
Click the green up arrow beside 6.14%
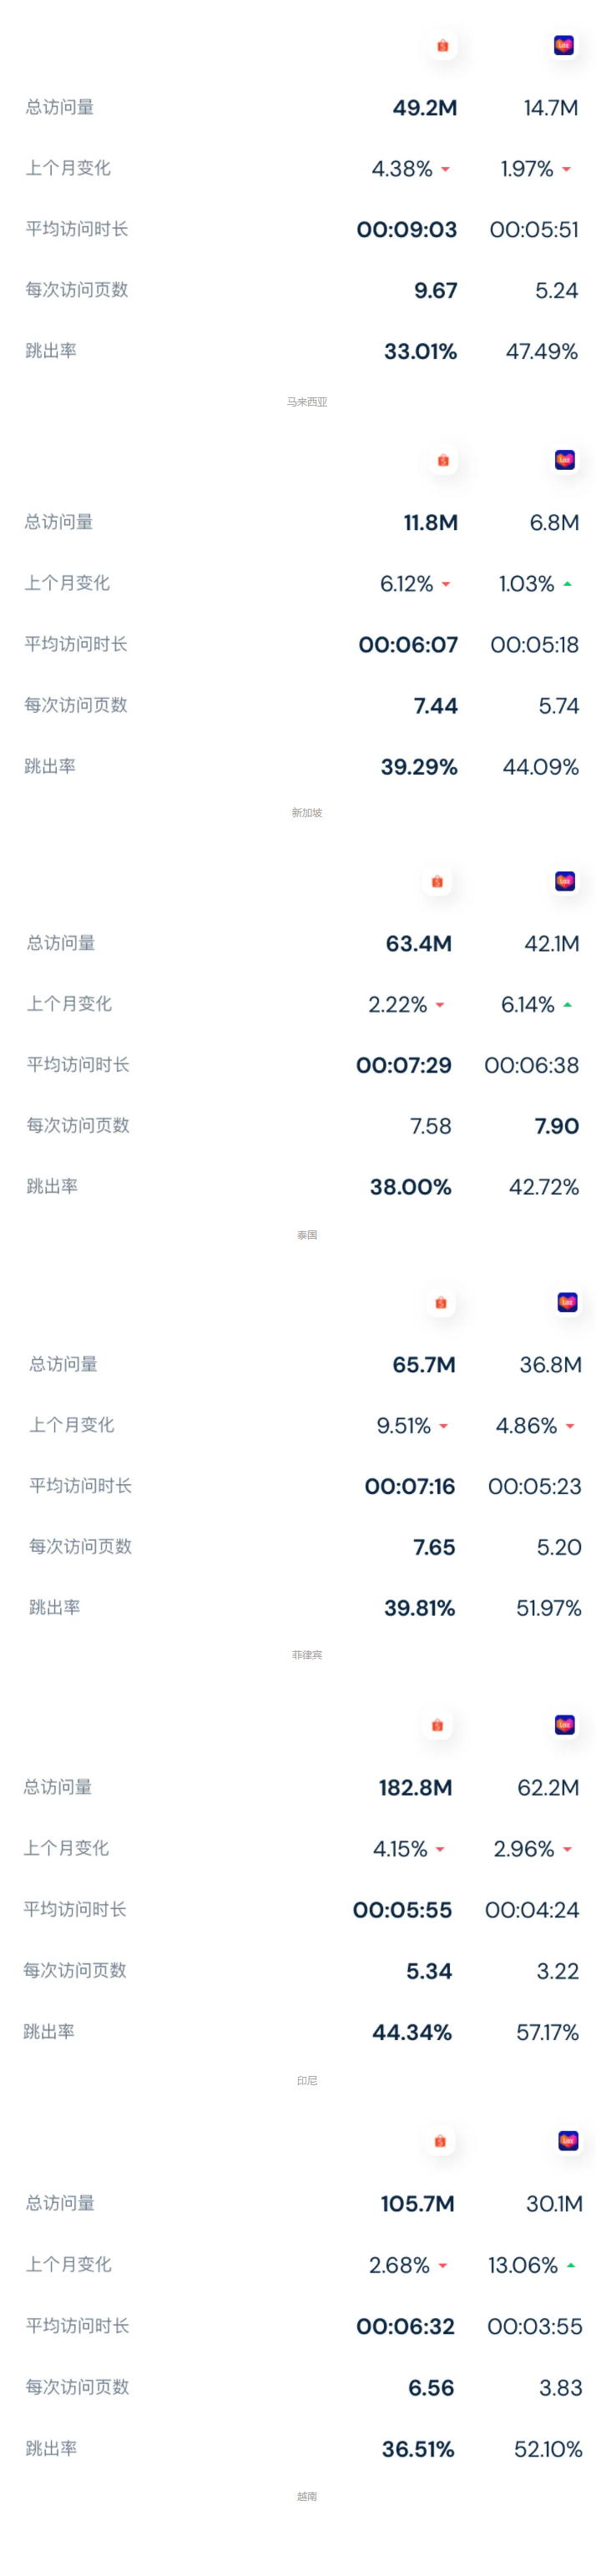click(567, 1005)
